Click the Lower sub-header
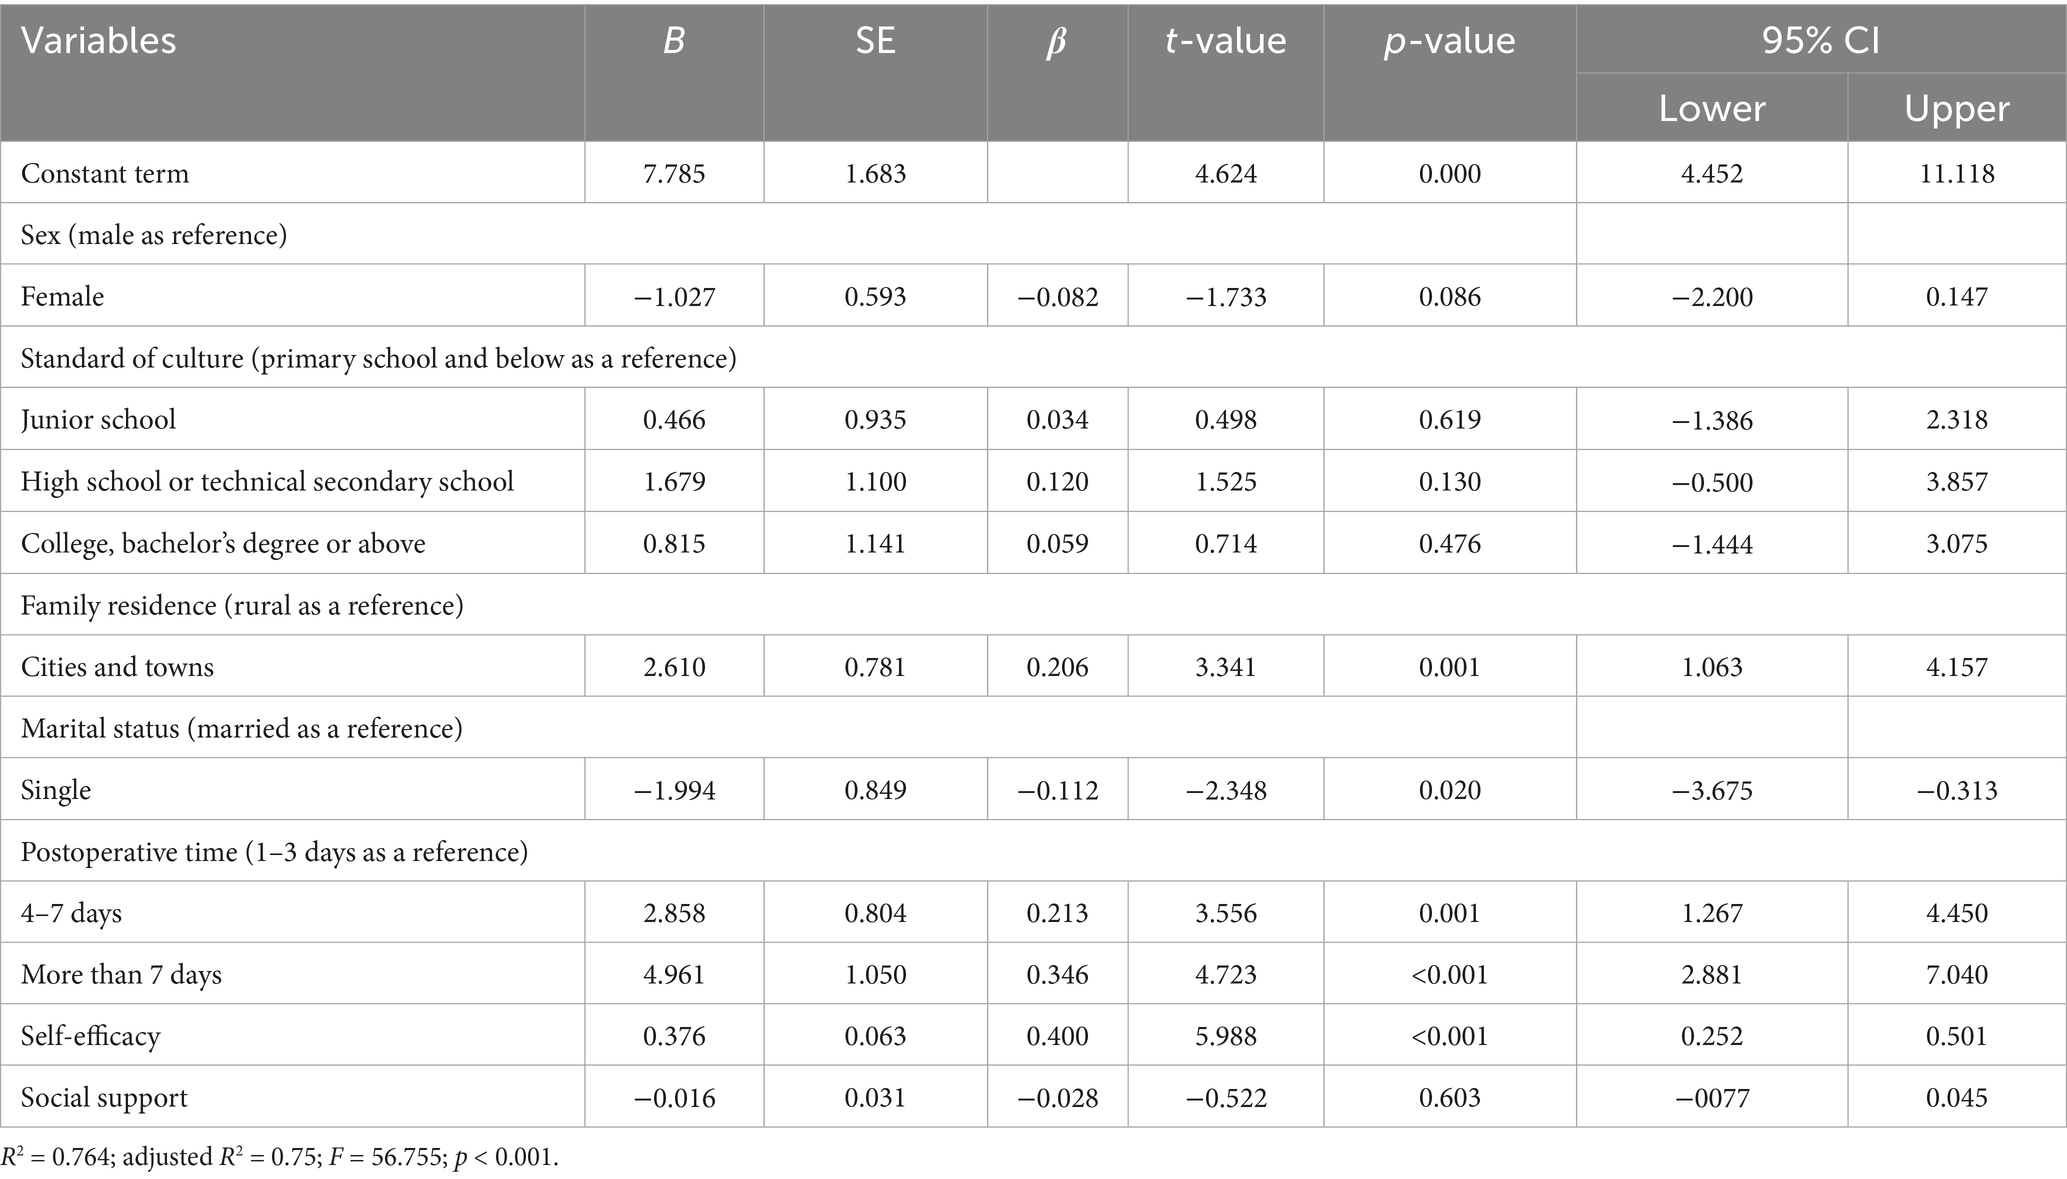Viewport: 2067px width, 1179px height. (1711, 108)
